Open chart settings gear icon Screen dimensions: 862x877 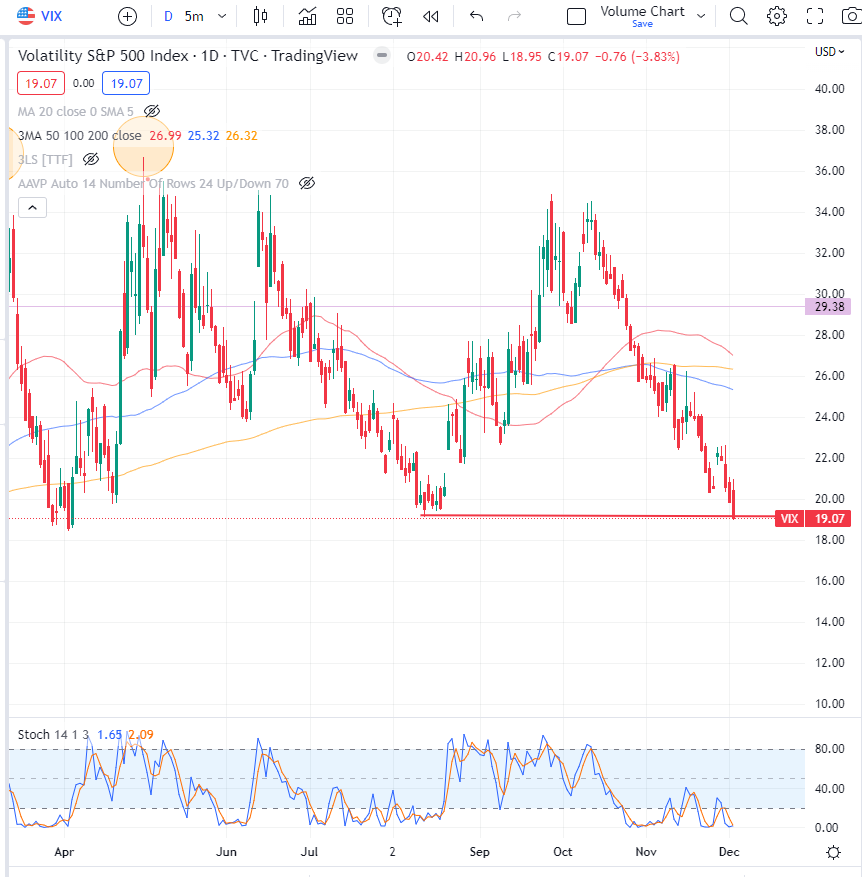coord(776,16)
